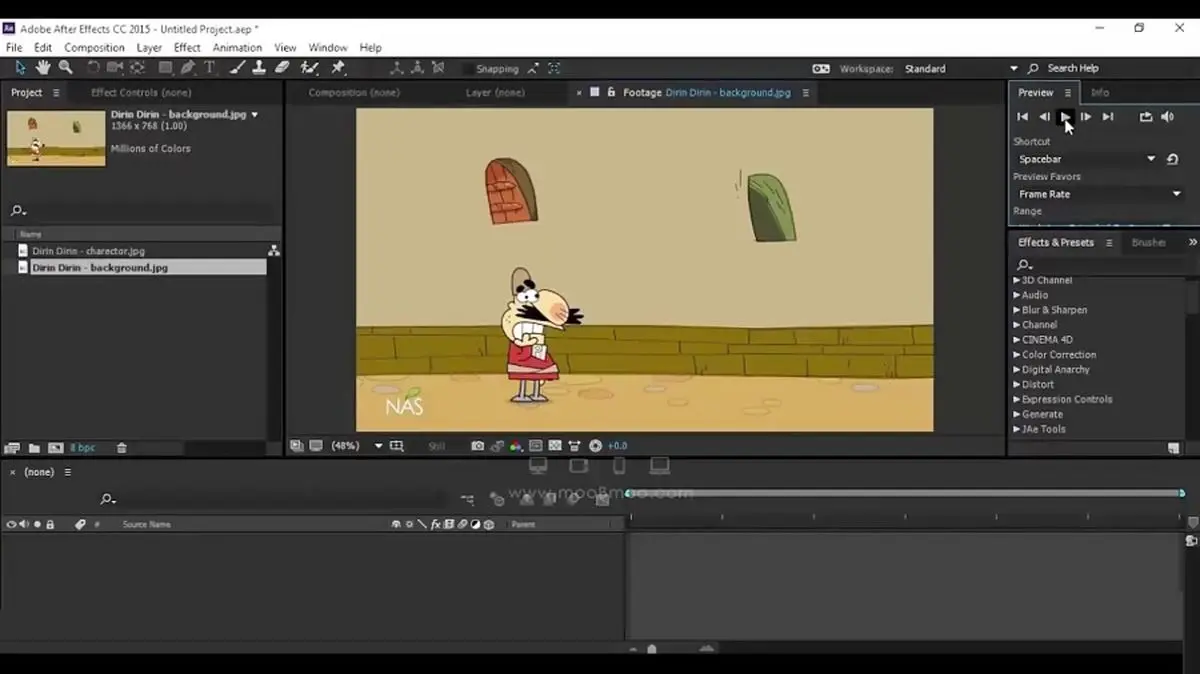Click the flowchart icon beside charector.jpg
Image resolution: width=1200 pixels, height=674 pixels.
pos(273,251)
